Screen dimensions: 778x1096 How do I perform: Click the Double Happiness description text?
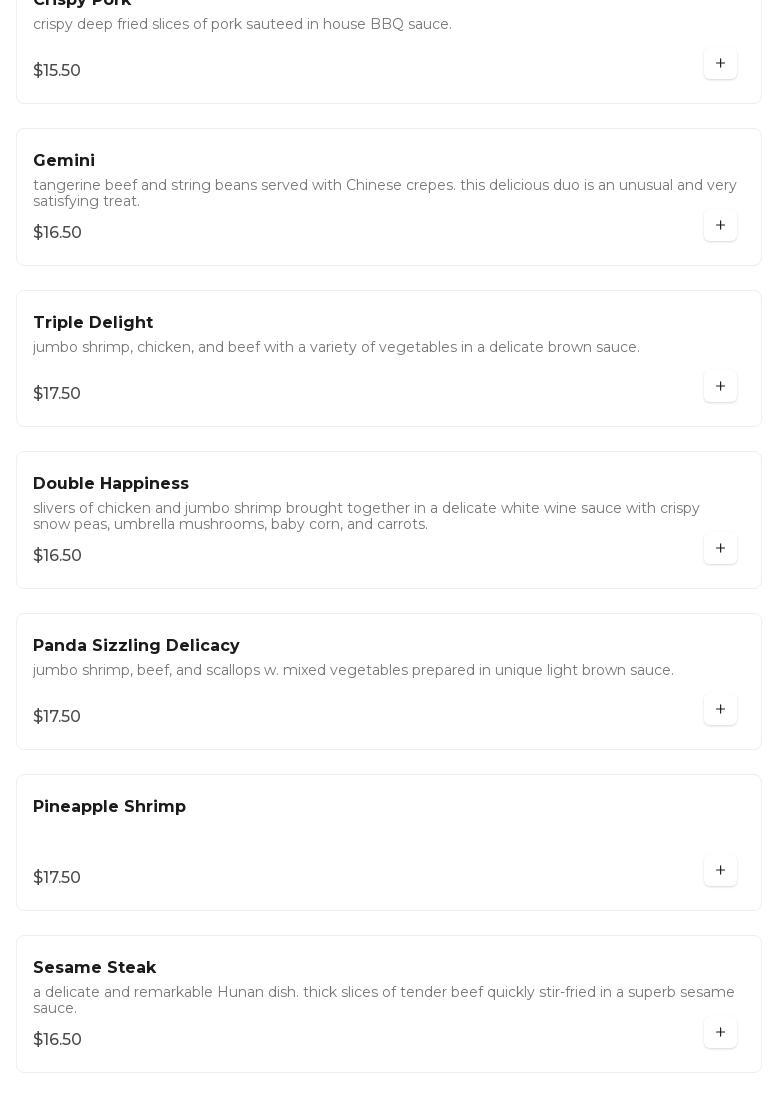366,516
